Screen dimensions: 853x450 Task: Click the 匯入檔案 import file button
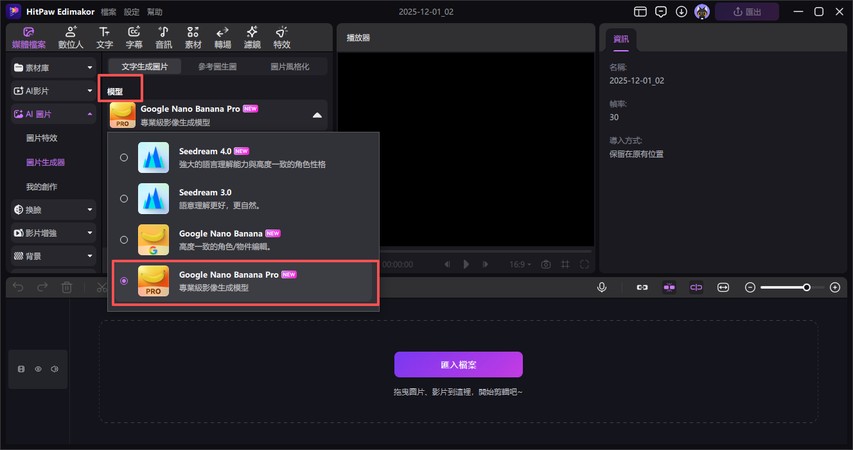tap(458, 364)
